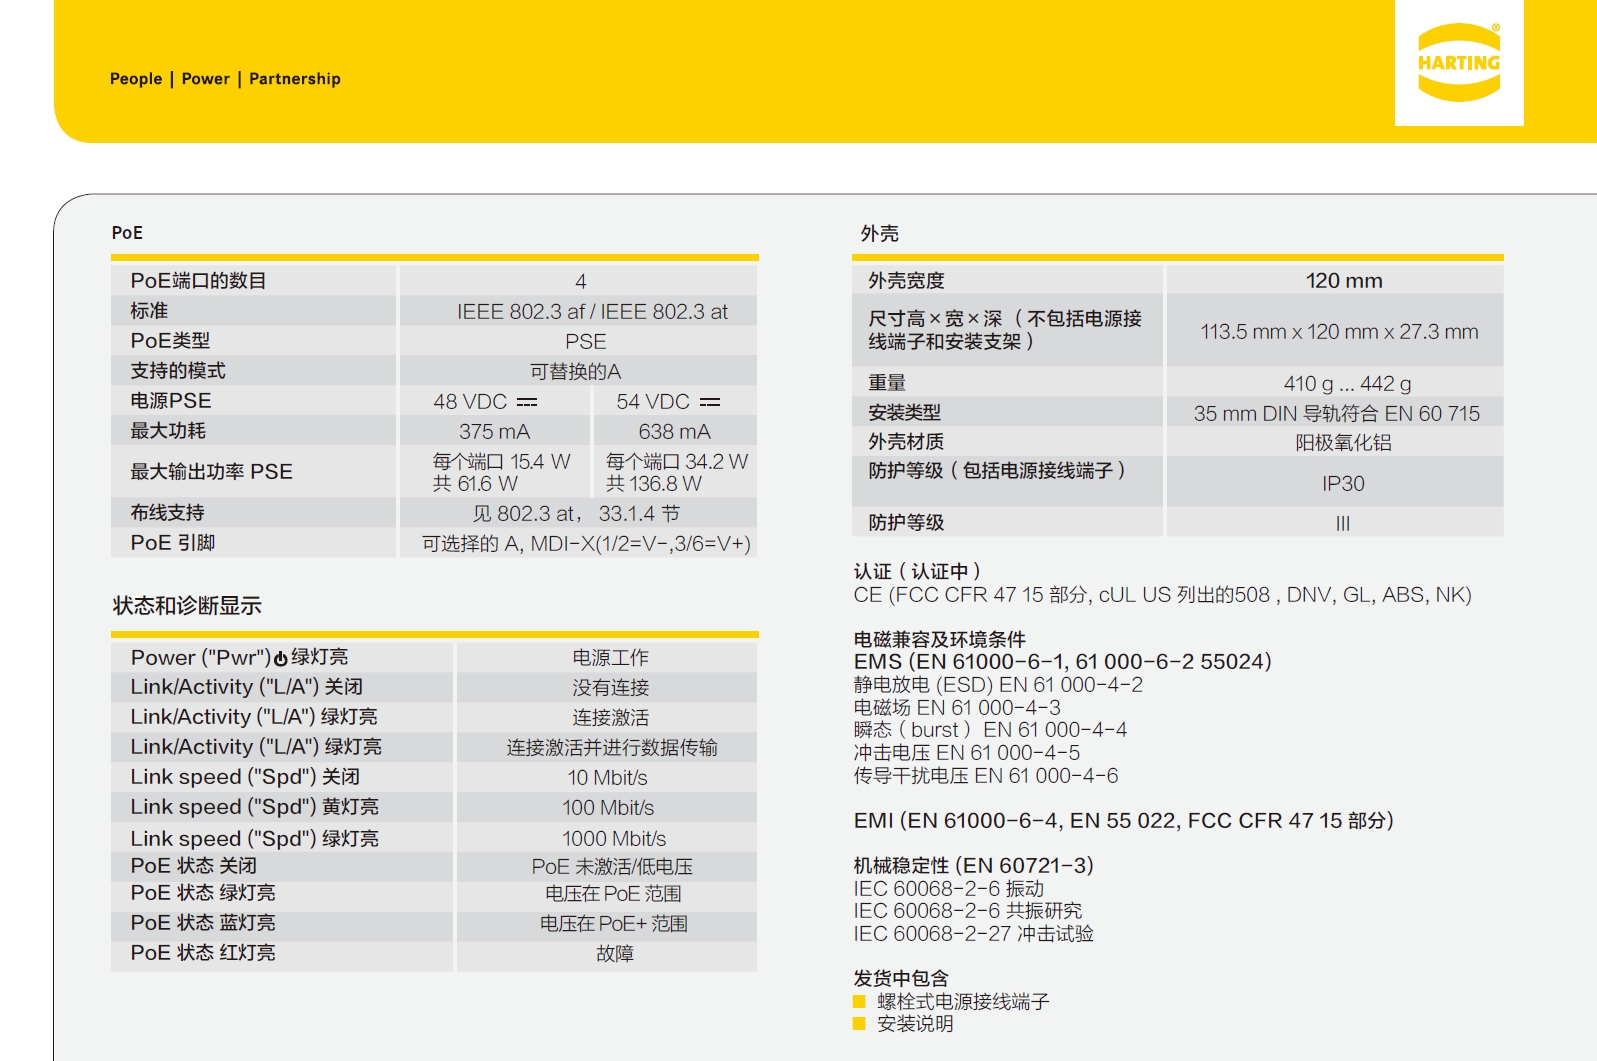Select the "状态和诊断显示" heading
Viewport: 1597px width, 1061px height.
[187, 605]
